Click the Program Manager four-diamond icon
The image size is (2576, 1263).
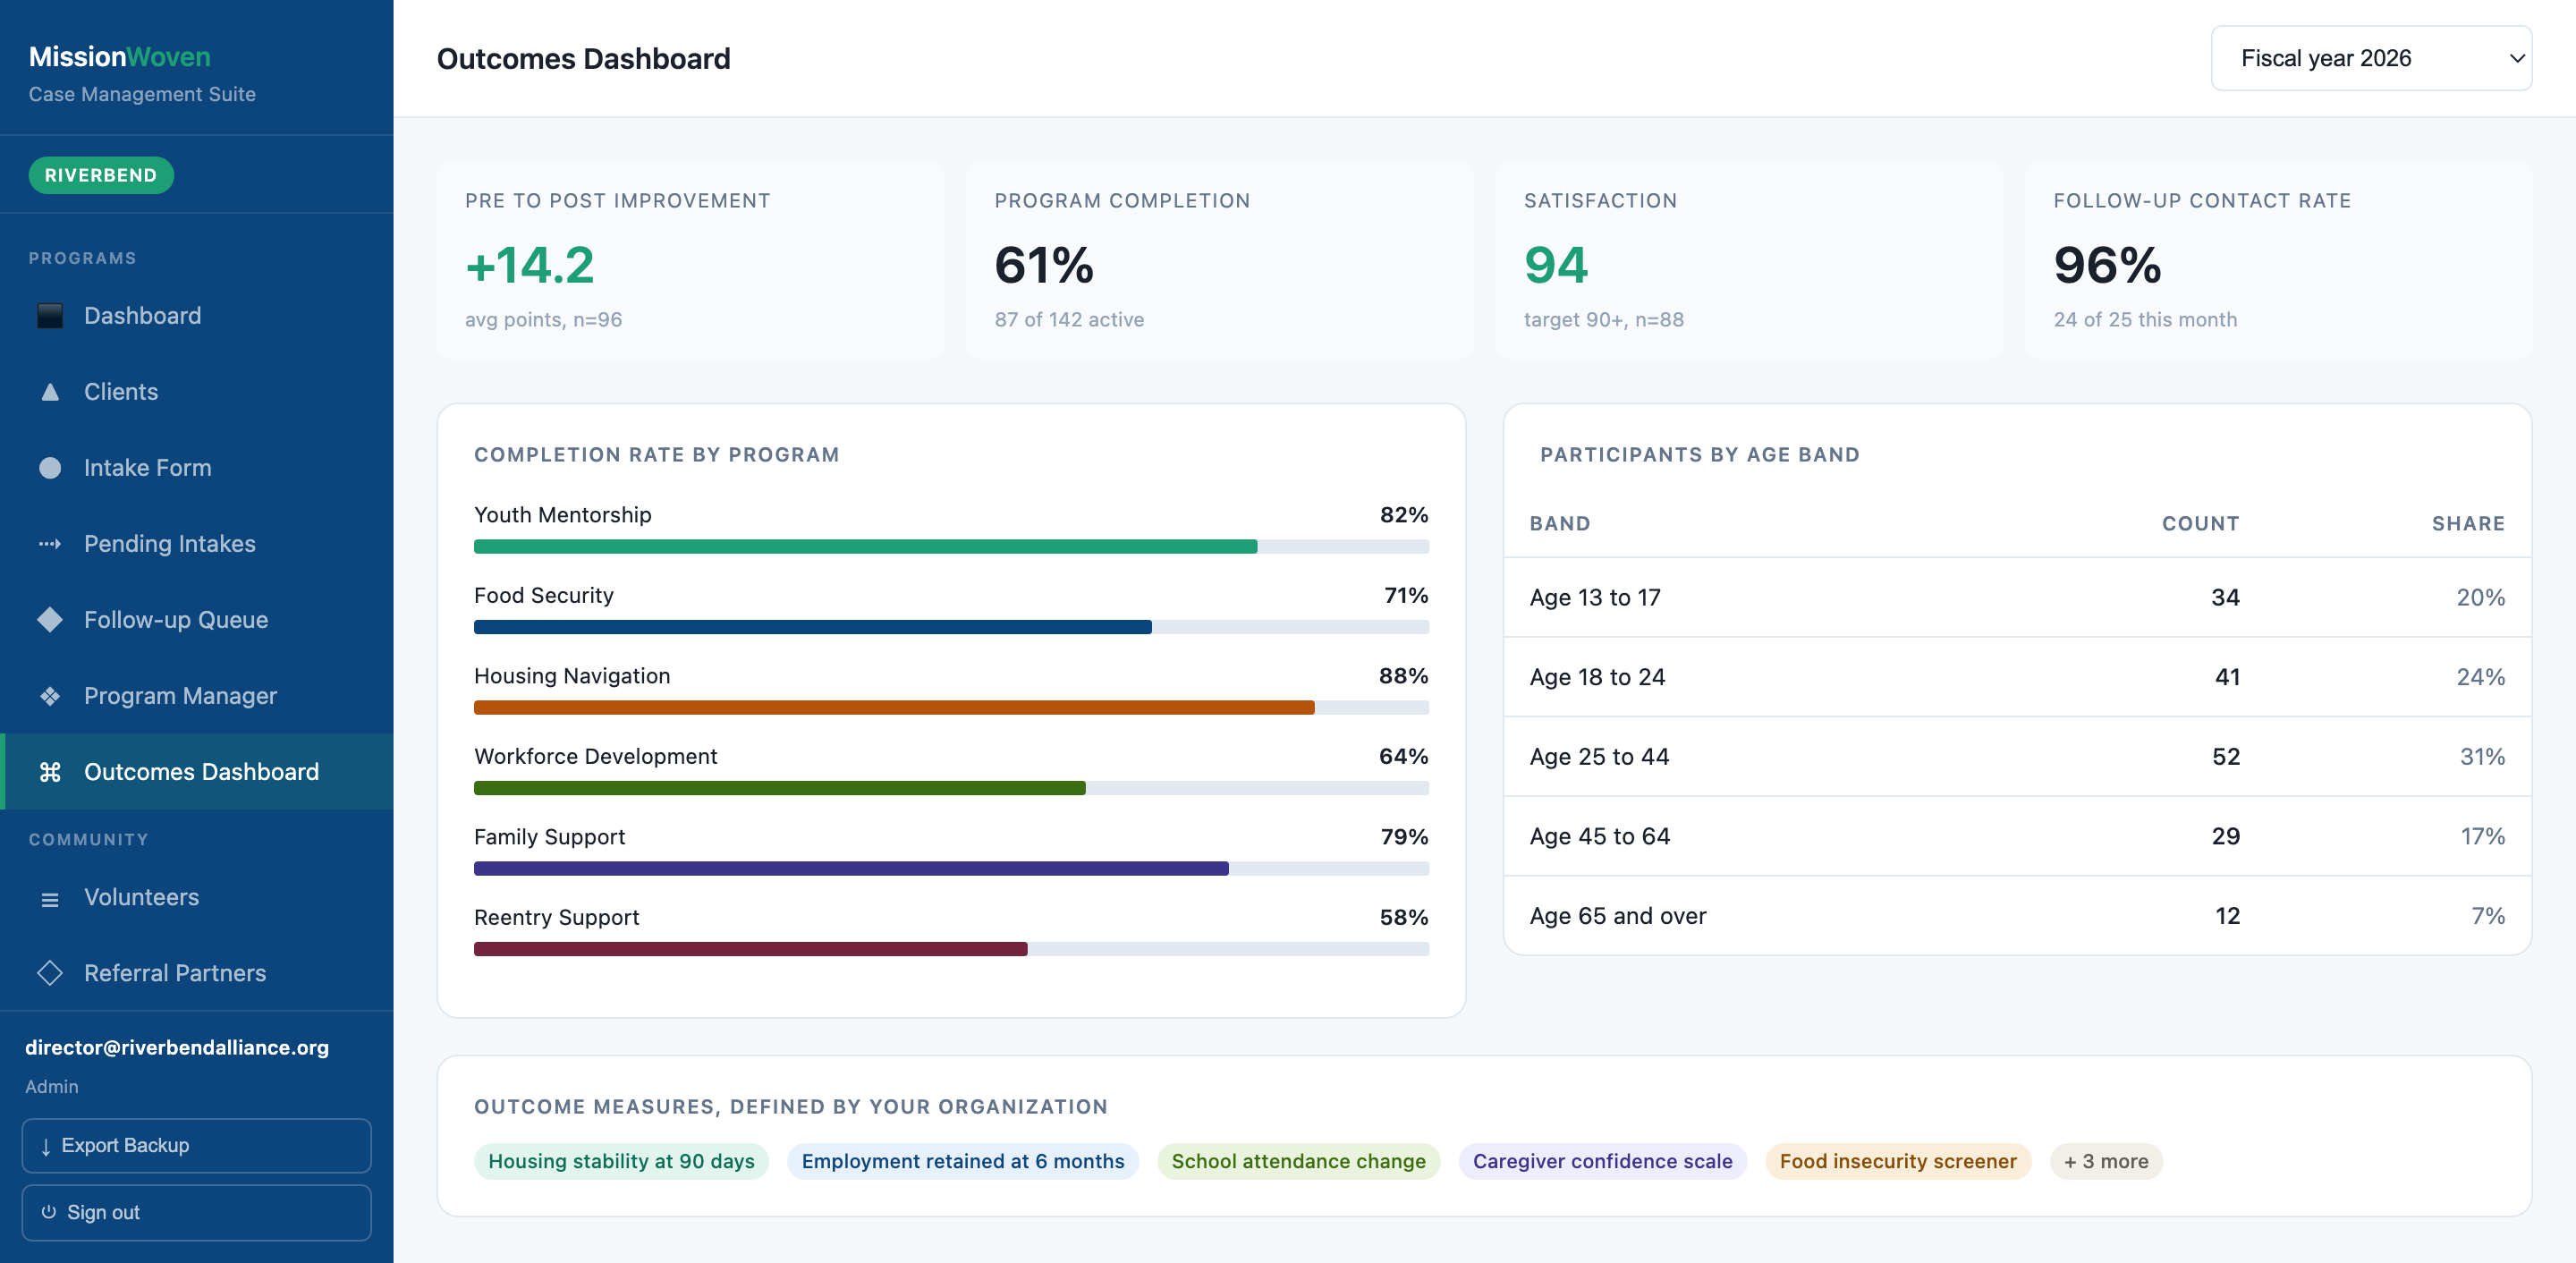[x=50, y=696]
